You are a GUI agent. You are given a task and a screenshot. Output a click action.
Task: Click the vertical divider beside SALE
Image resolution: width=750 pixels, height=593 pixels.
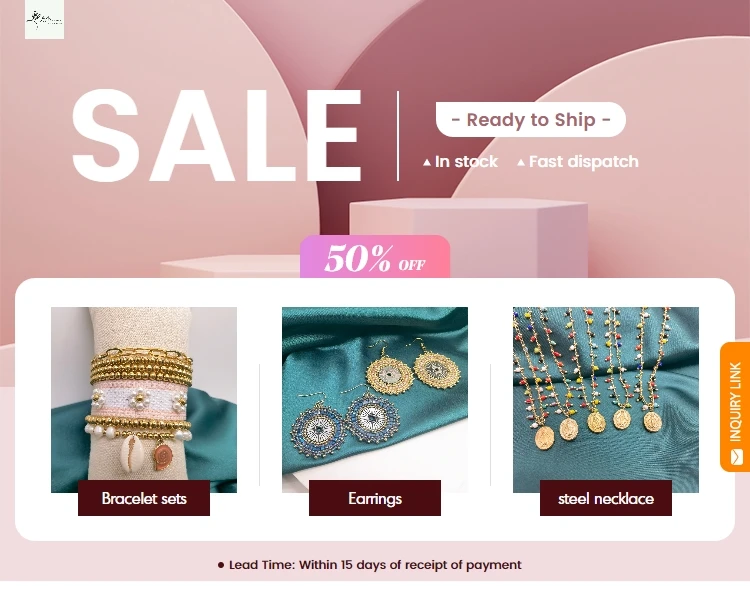(398, 136)
